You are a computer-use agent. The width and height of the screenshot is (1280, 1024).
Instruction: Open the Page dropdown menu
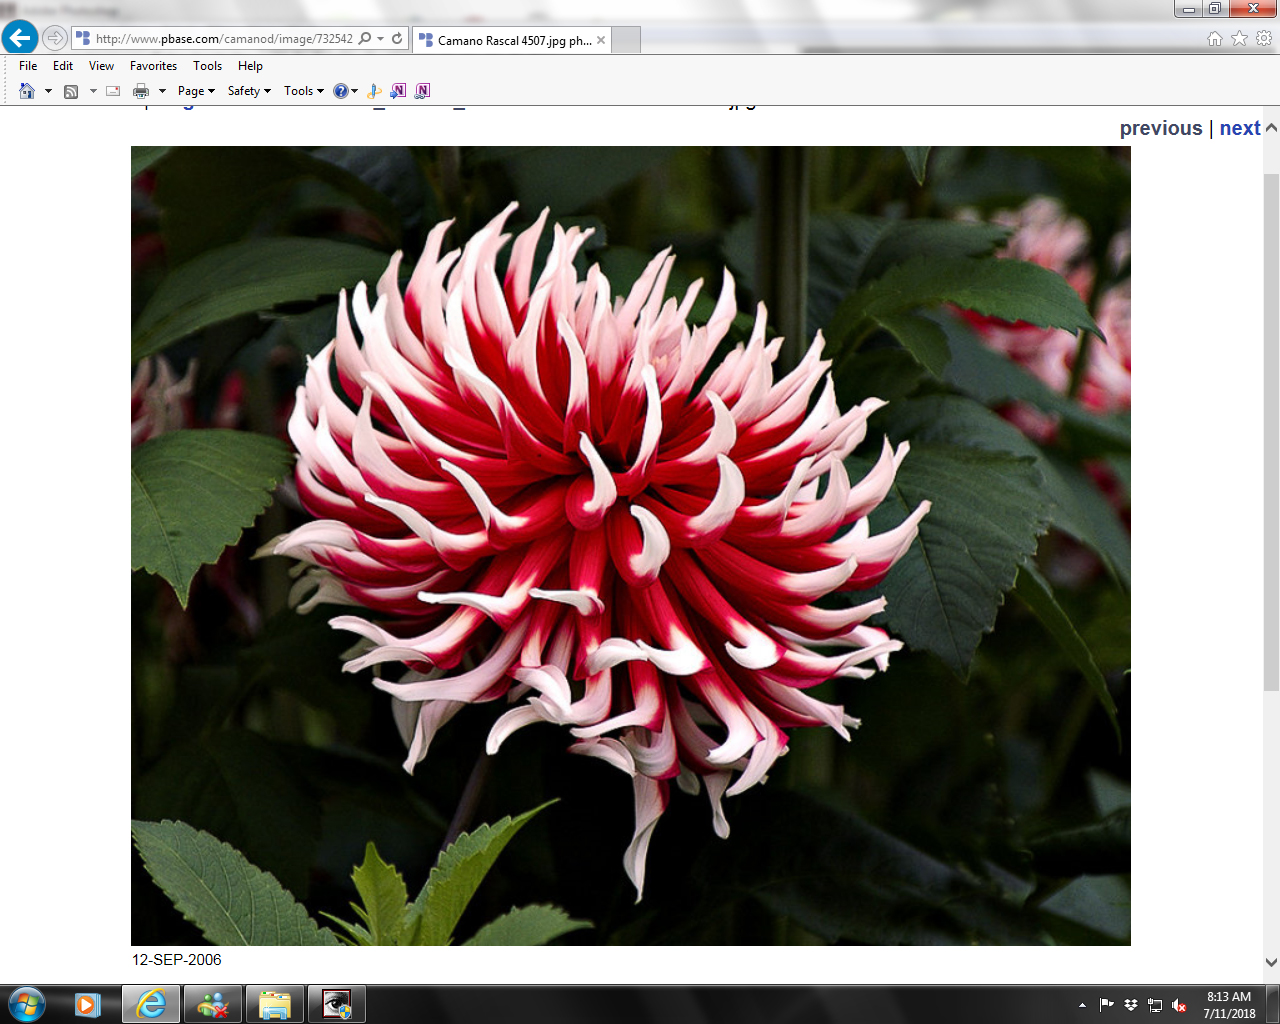(196, 91)
